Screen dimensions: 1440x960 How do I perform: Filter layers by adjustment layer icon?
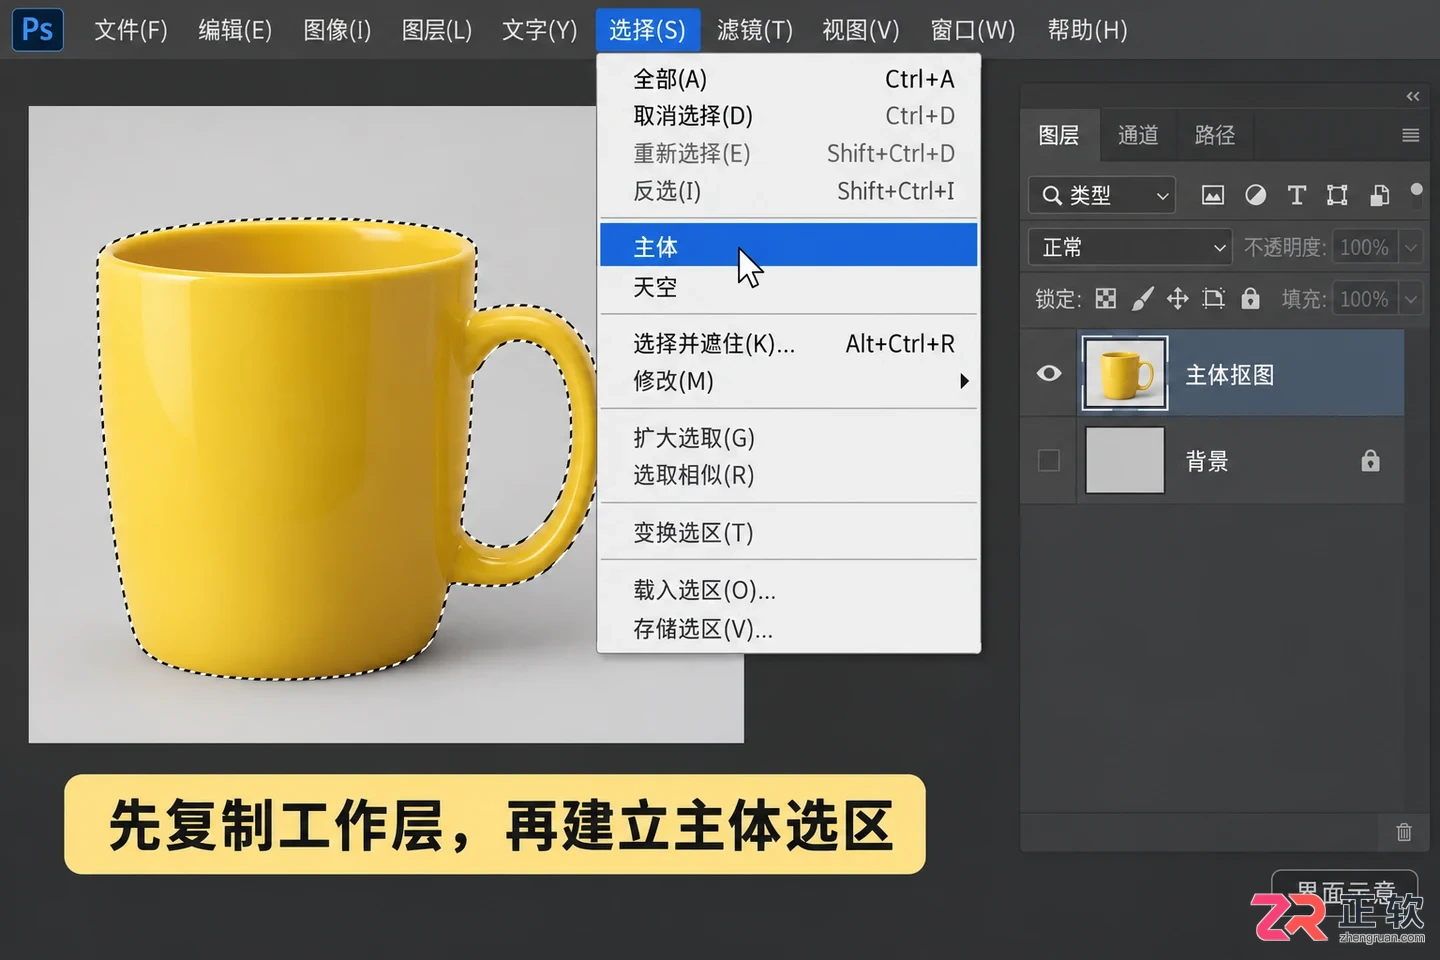click(x=1255, y=195)
